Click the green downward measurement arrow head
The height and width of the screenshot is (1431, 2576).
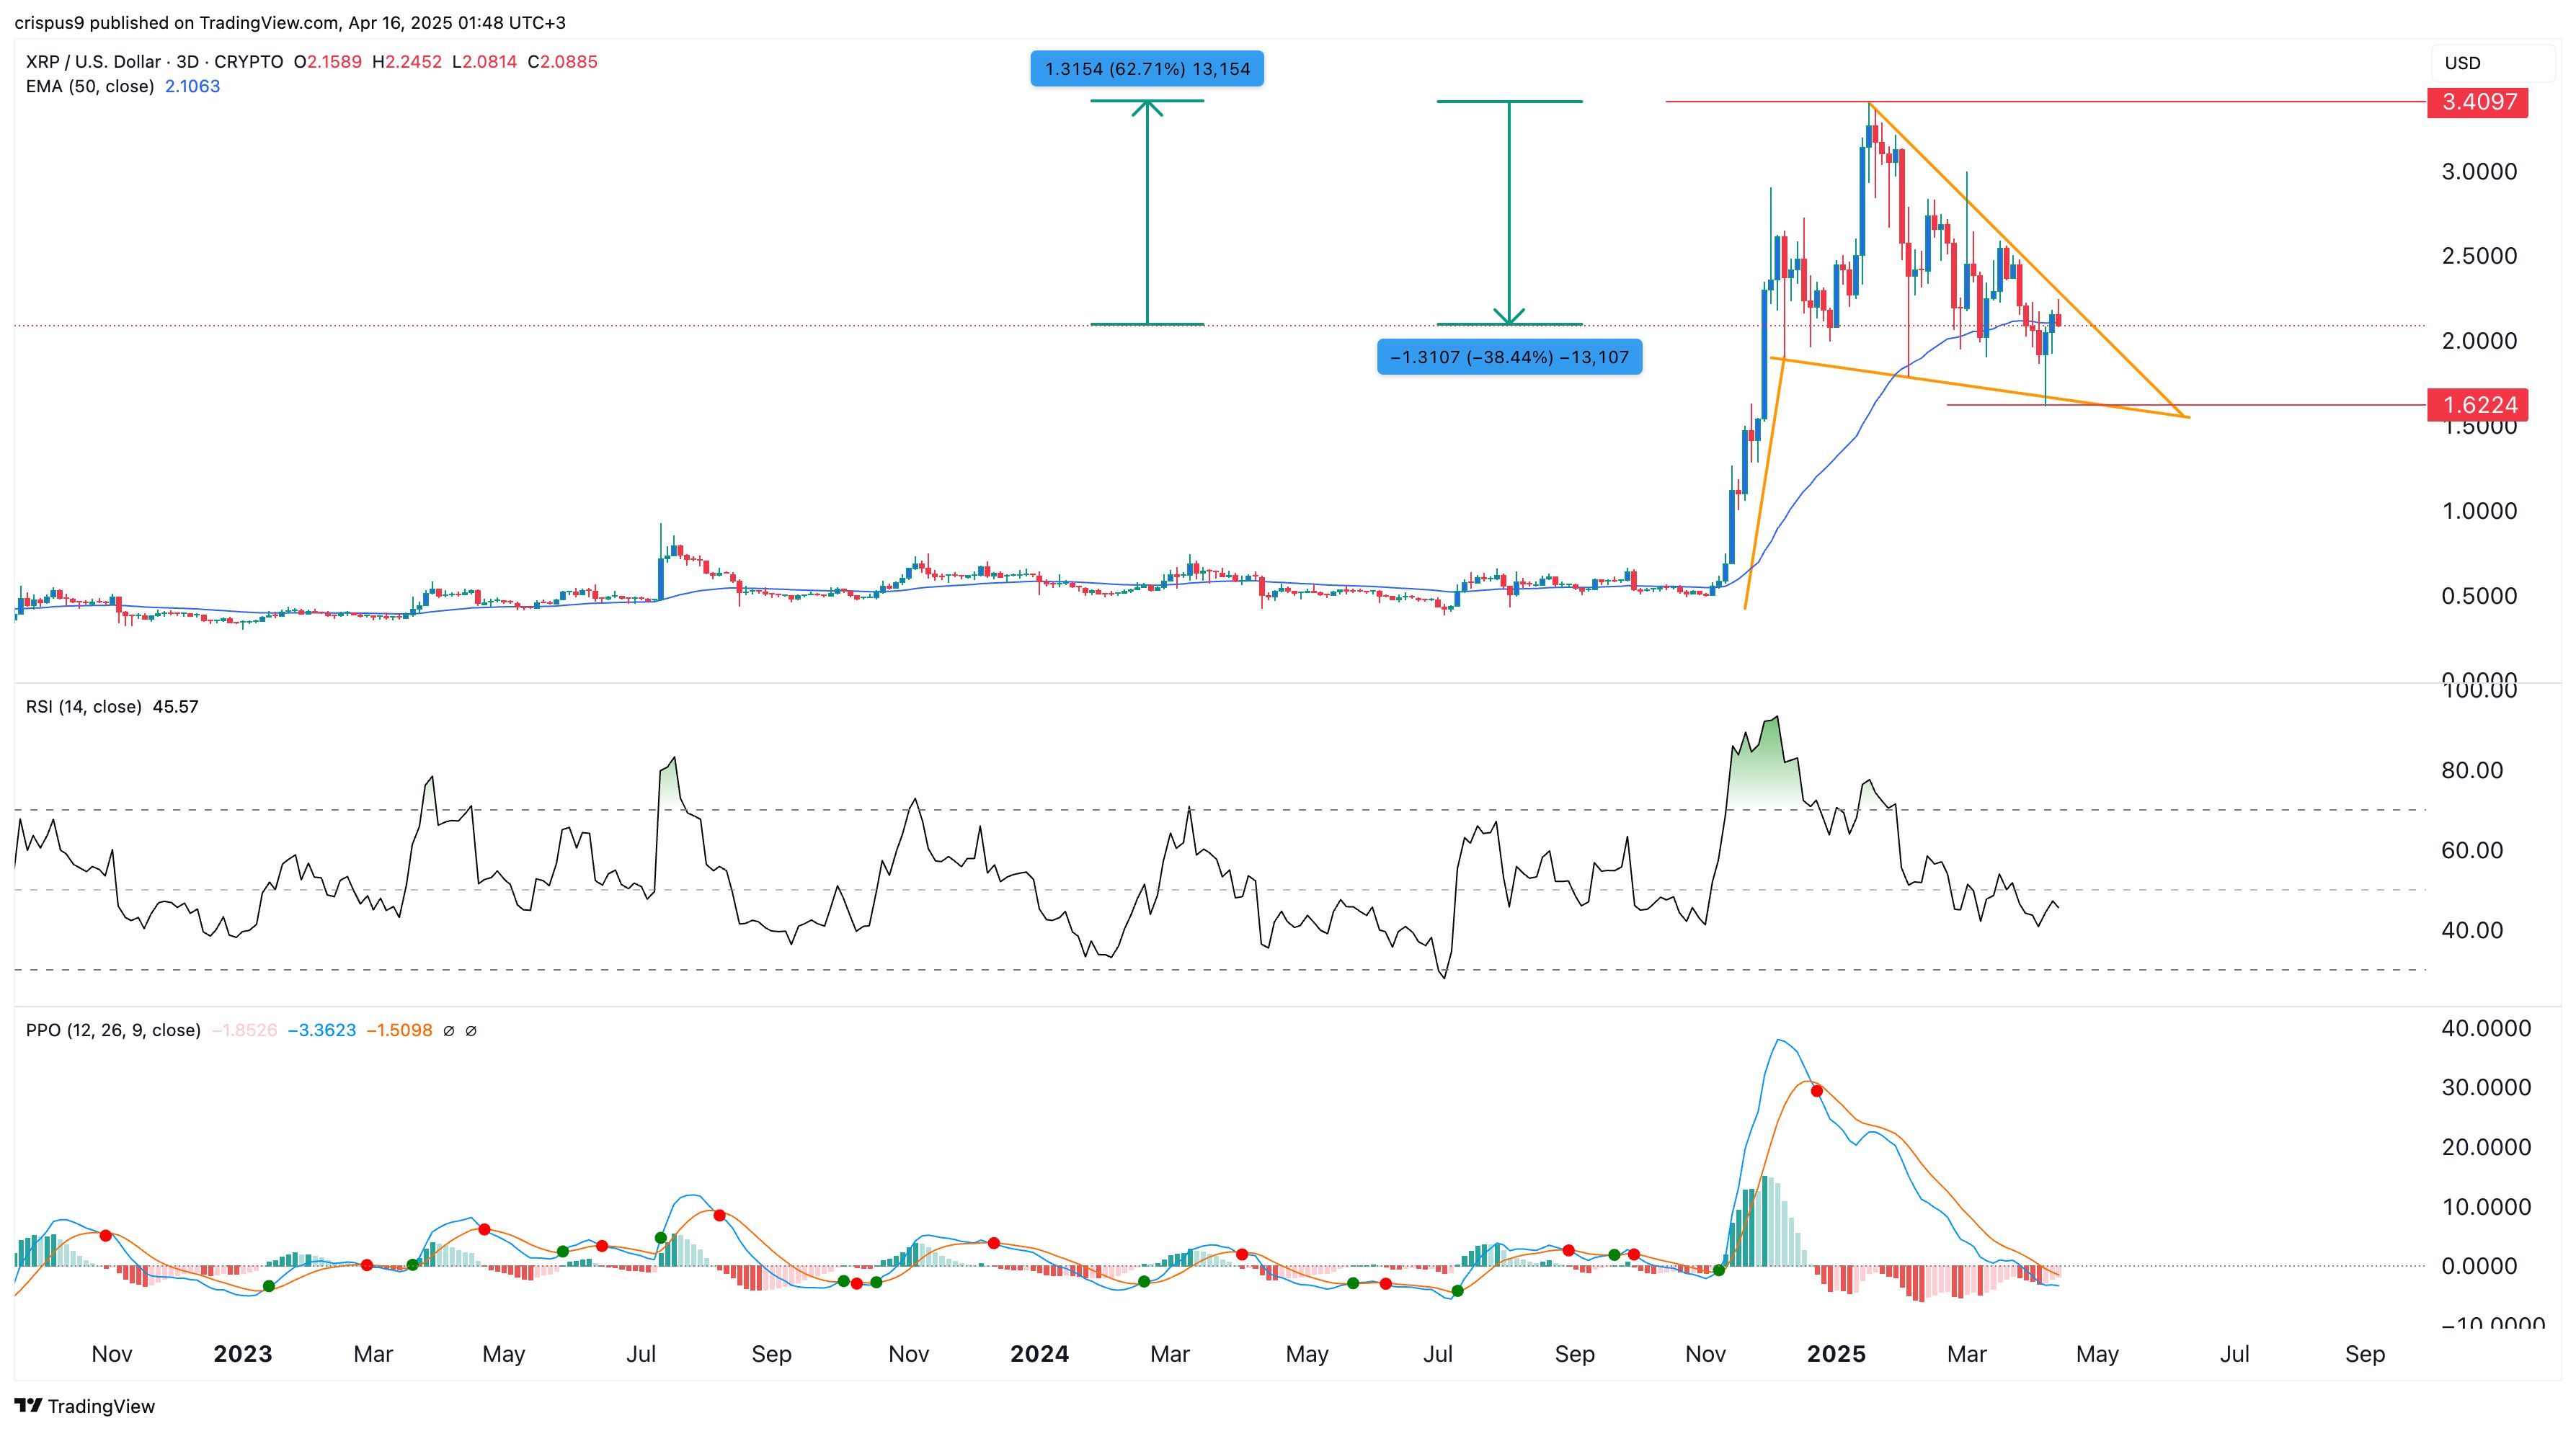point(1509,316)
